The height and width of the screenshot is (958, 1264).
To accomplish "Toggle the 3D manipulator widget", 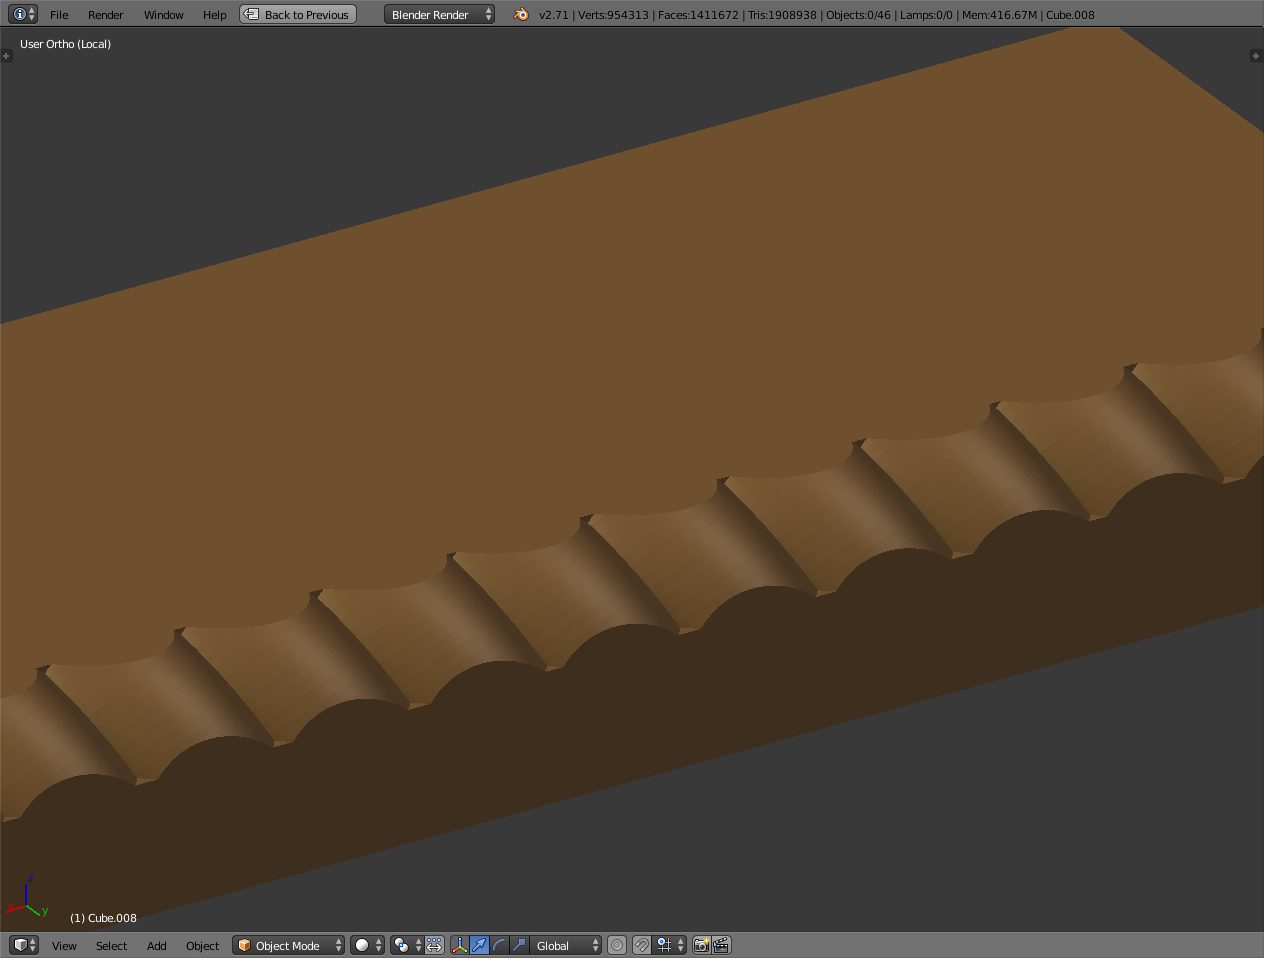I will pos(459,945).
